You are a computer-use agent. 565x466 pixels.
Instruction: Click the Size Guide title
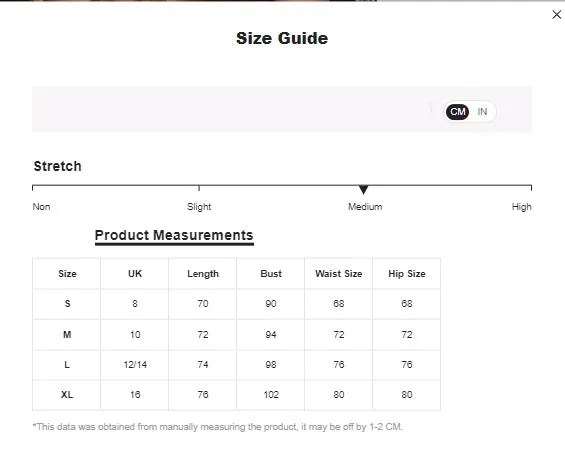[282, 38]
